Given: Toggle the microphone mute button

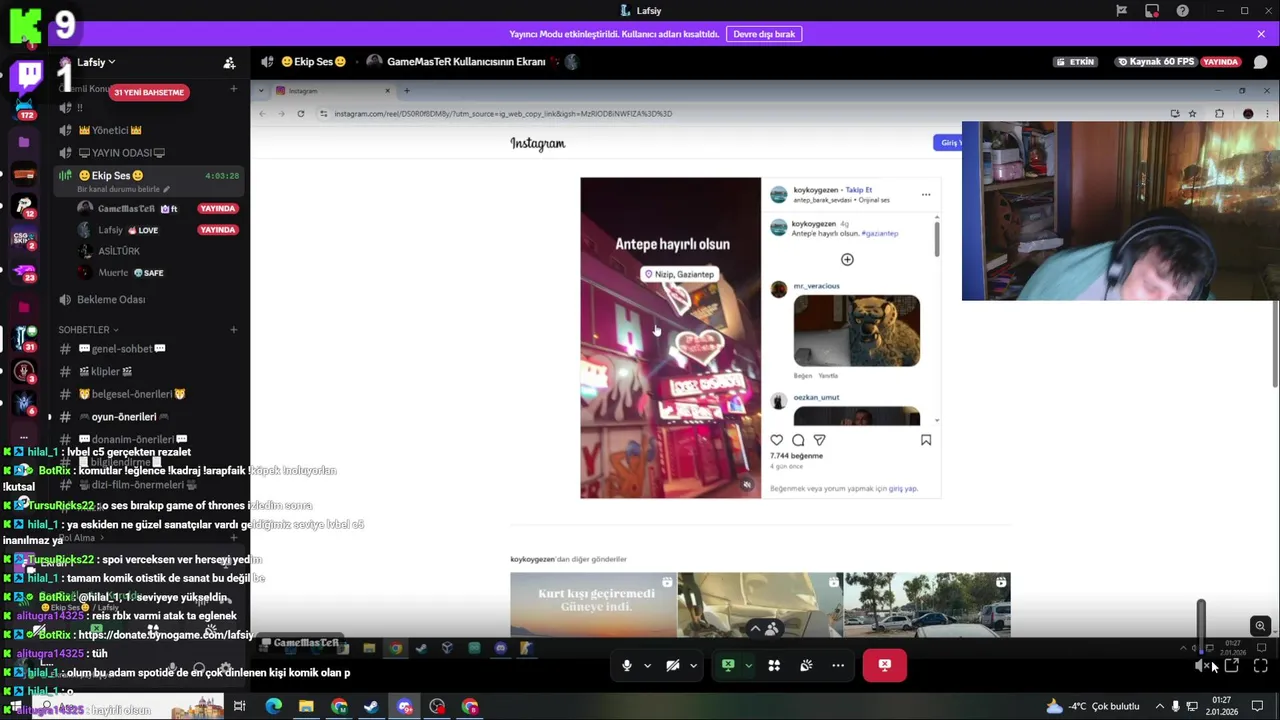Looking at the screenshot, I should click(x=627, y=666).
